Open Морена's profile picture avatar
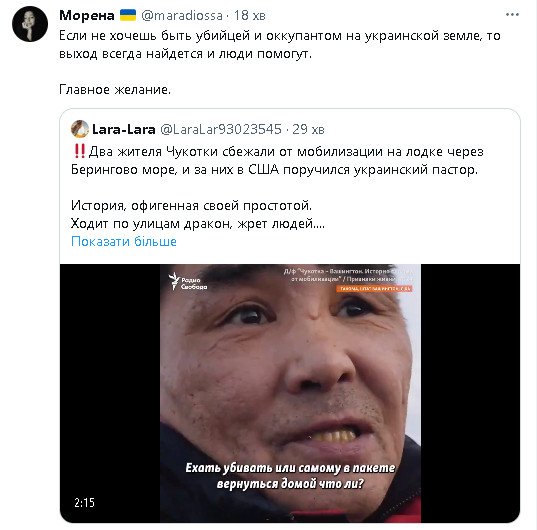The image size is (537, 530). pyautogui.click(x=30, y=24)
